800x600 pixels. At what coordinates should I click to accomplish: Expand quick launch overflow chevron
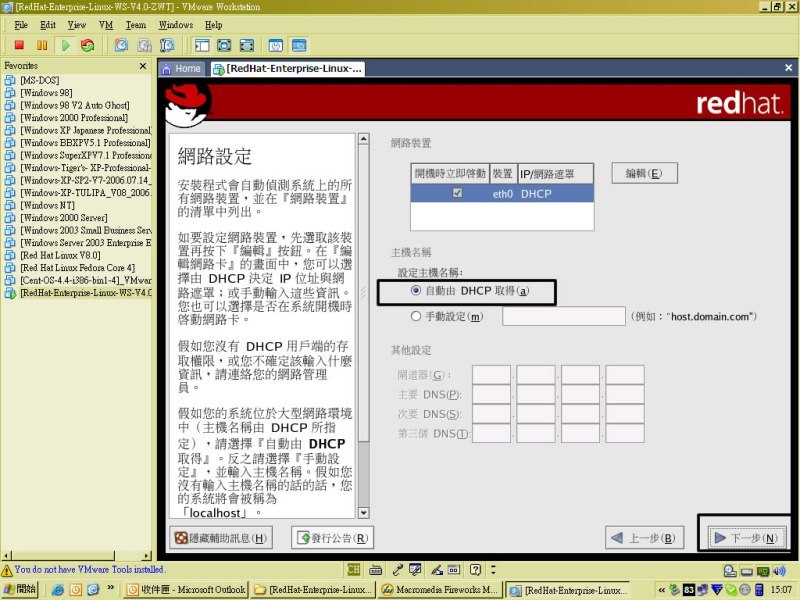(x=111, y=588)
